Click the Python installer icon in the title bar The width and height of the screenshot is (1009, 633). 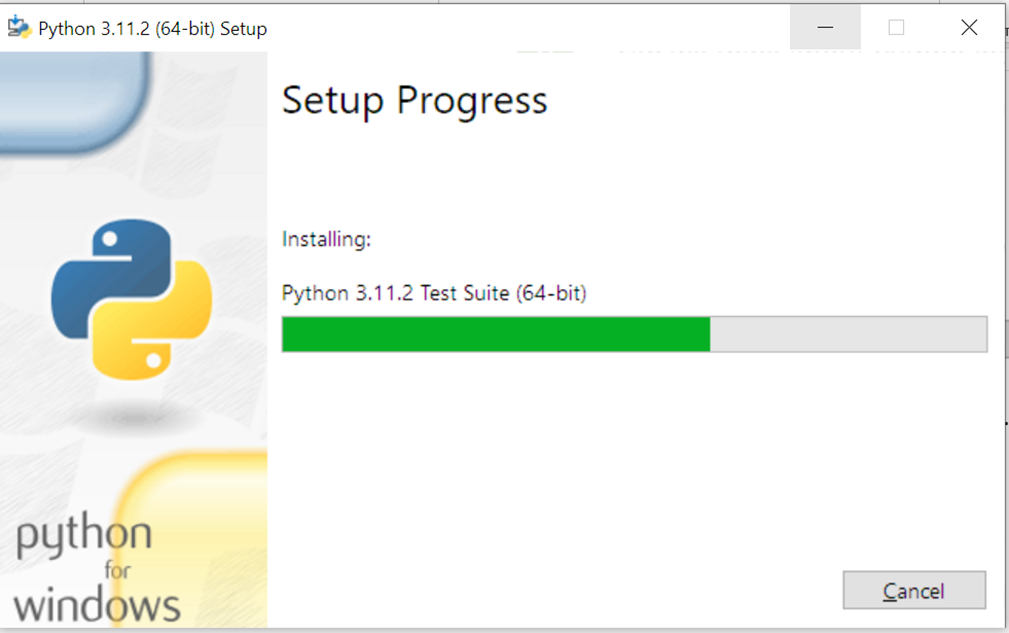coord(19,27)
